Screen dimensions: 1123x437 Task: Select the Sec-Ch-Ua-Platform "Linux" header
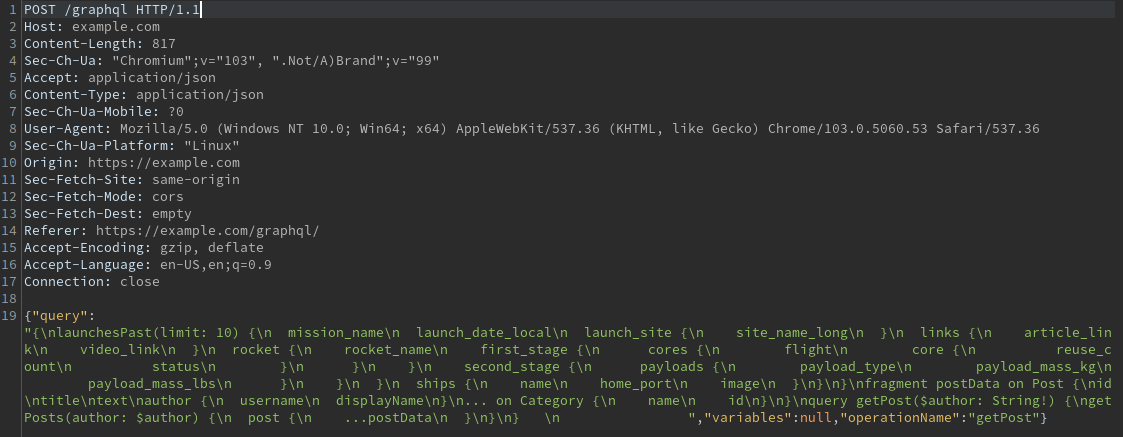click(x=132, y=145)
